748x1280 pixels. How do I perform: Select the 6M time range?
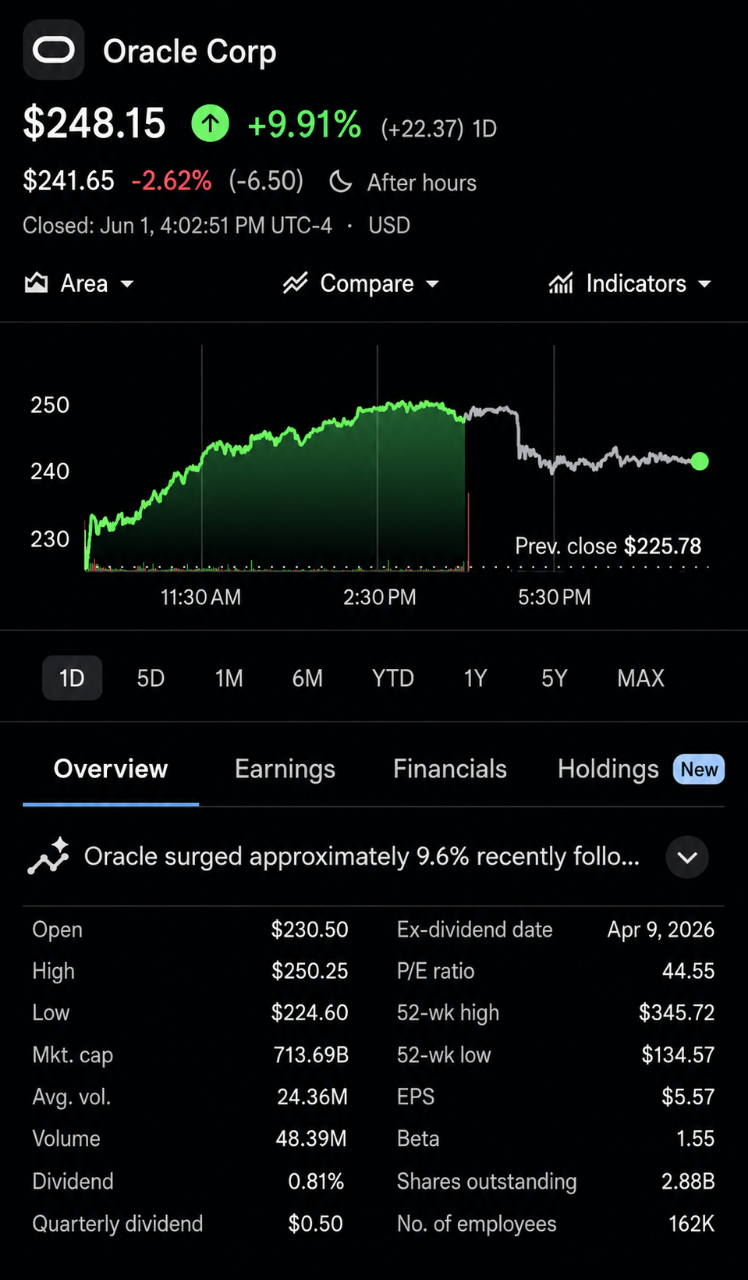point(307,678)
